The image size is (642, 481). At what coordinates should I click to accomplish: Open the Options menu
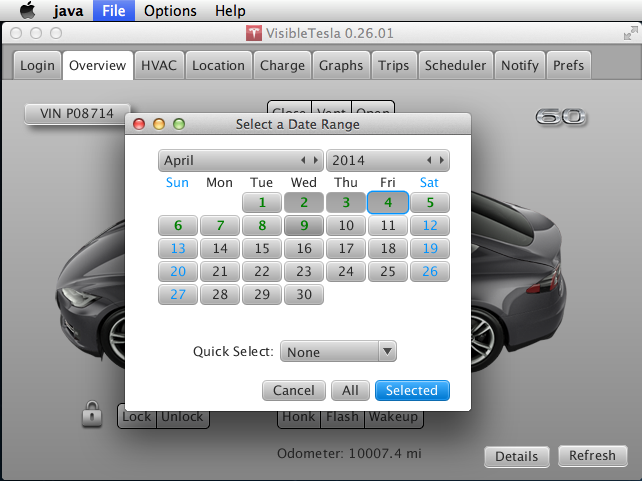170,10
